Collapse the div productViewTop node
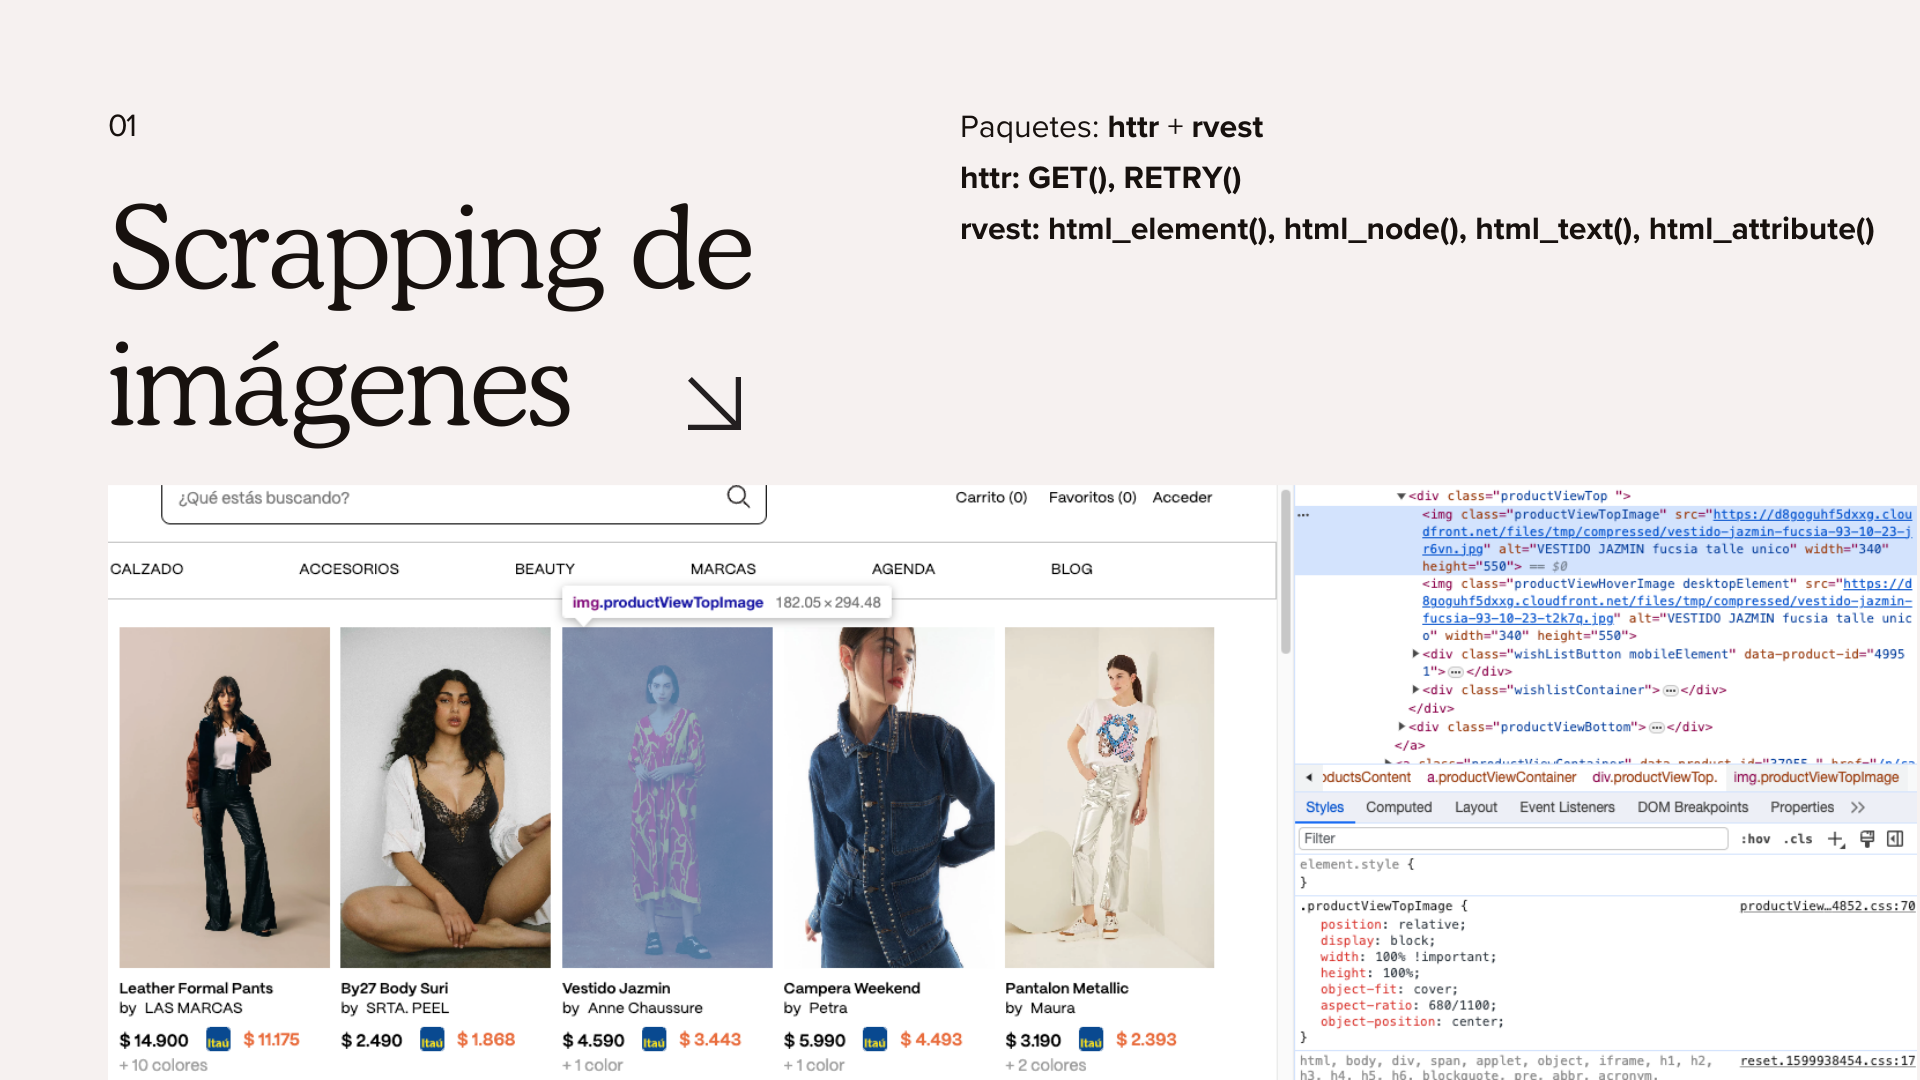The height and width of the screenshot is (1080, 1920). [1401, 496]
